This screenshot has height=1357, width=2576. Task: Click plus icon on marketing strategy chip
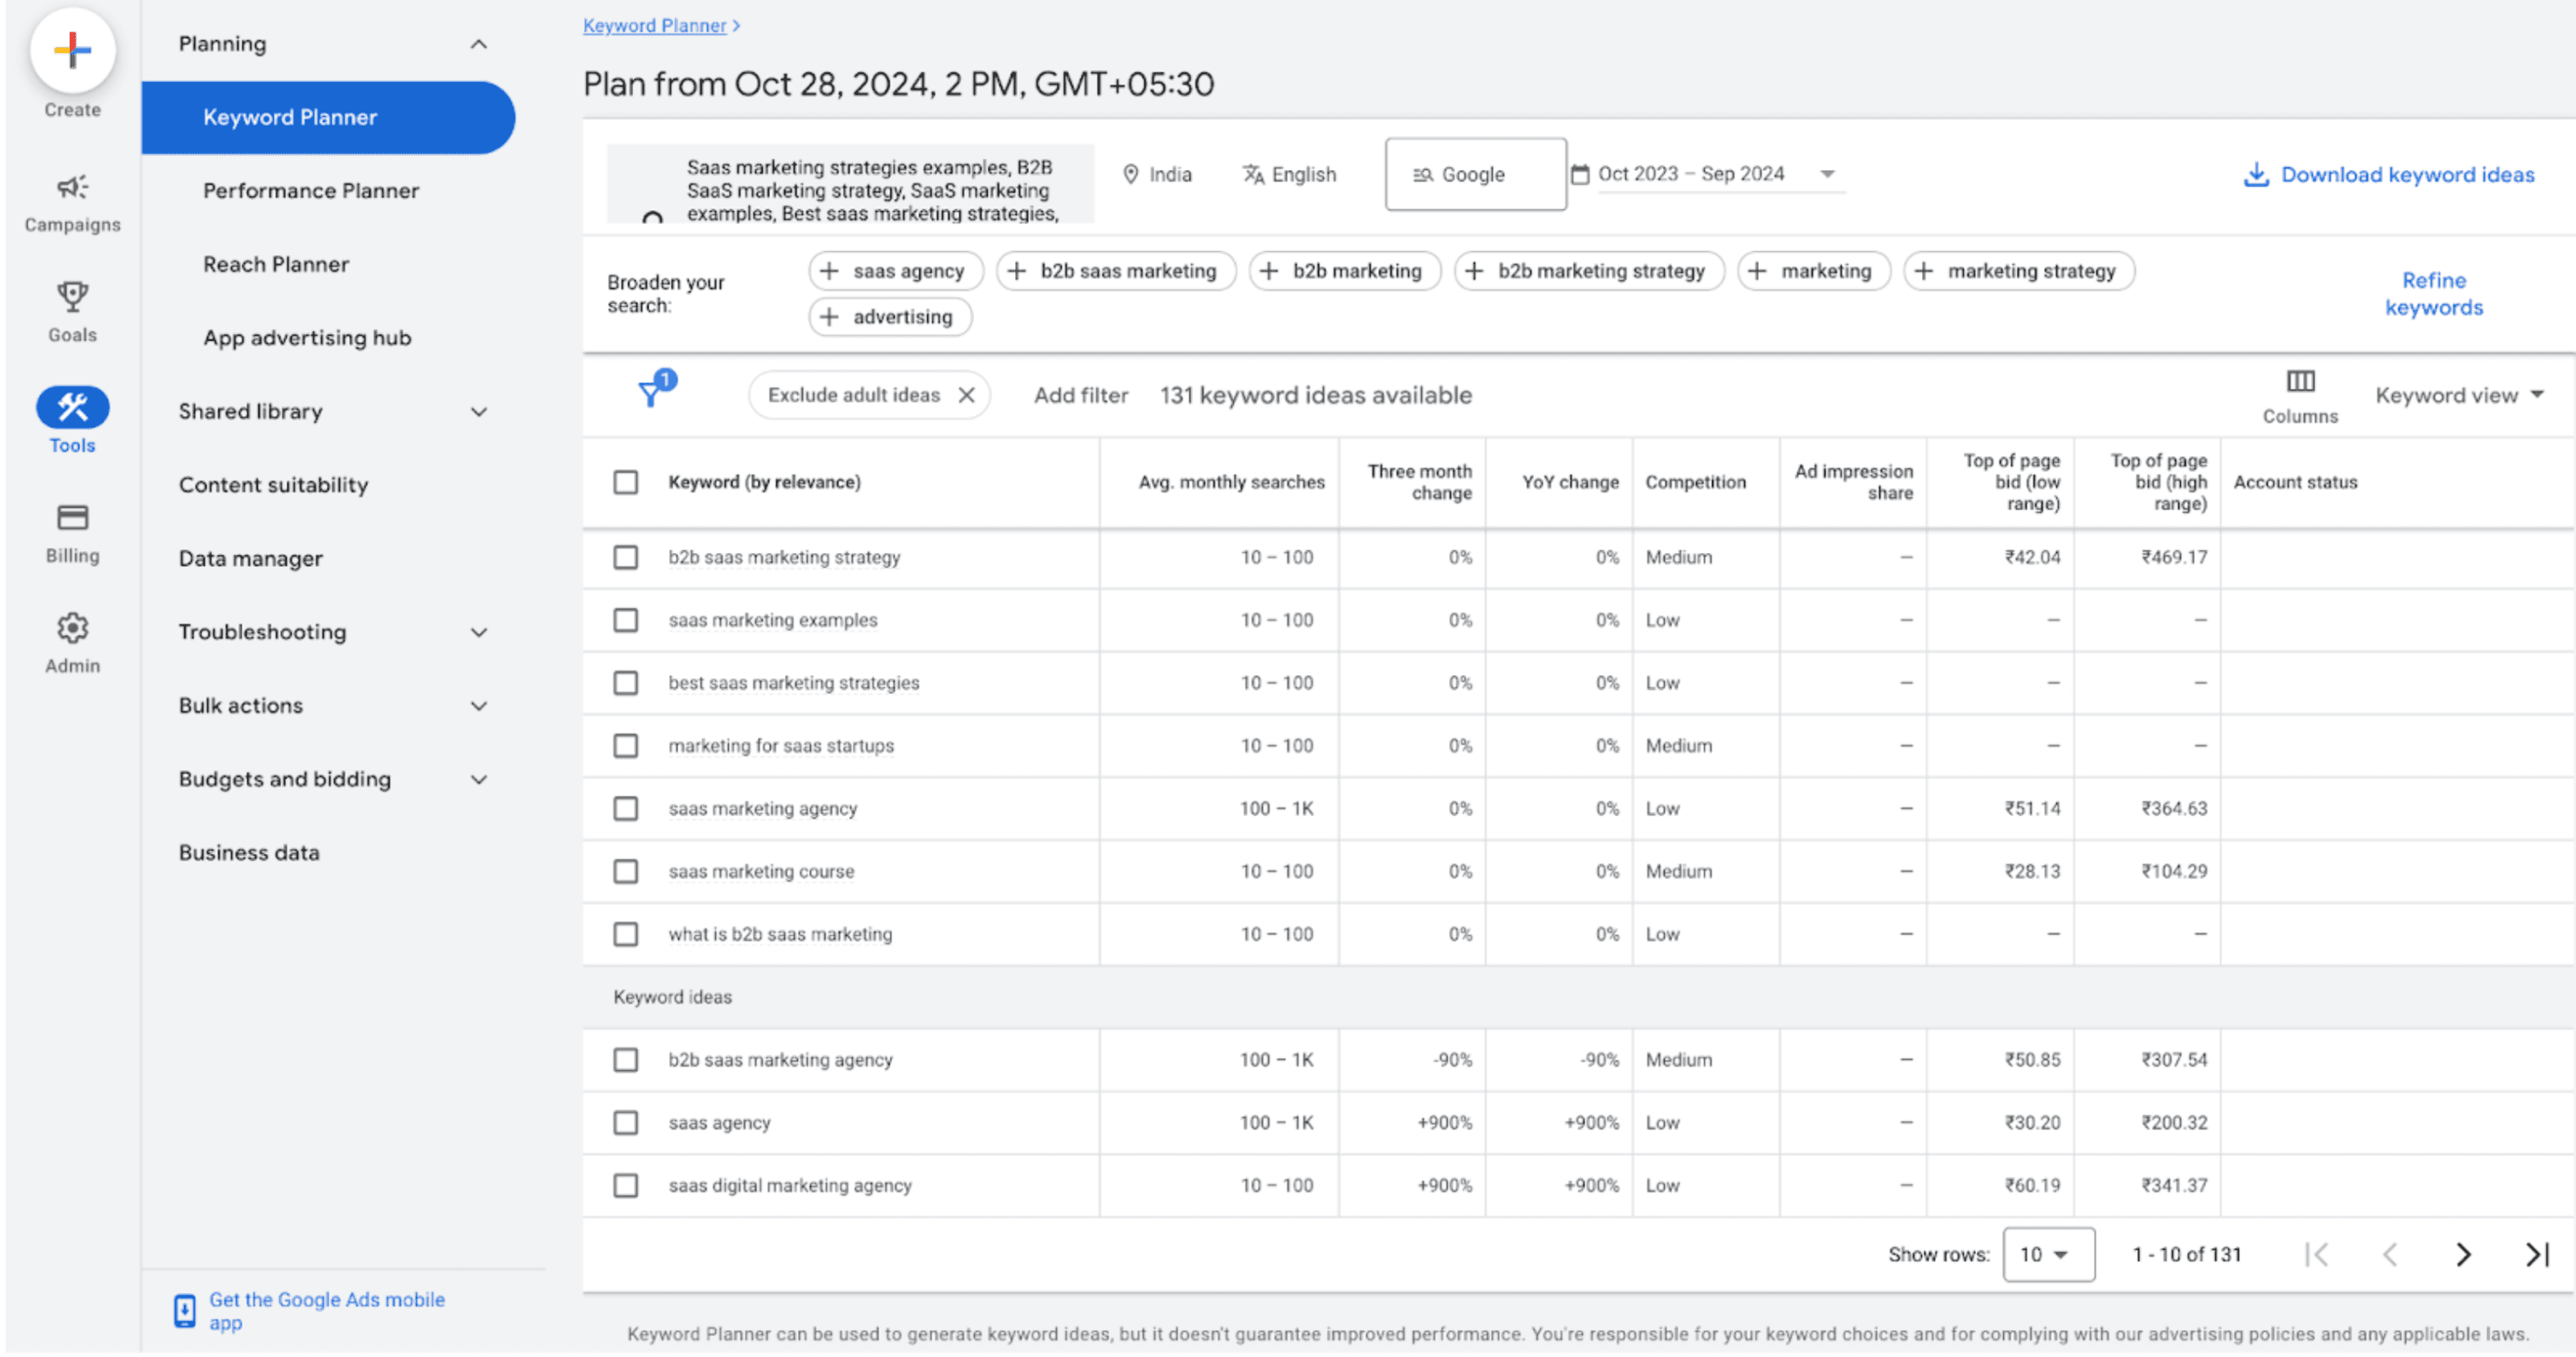click(x=1924, y=271)
